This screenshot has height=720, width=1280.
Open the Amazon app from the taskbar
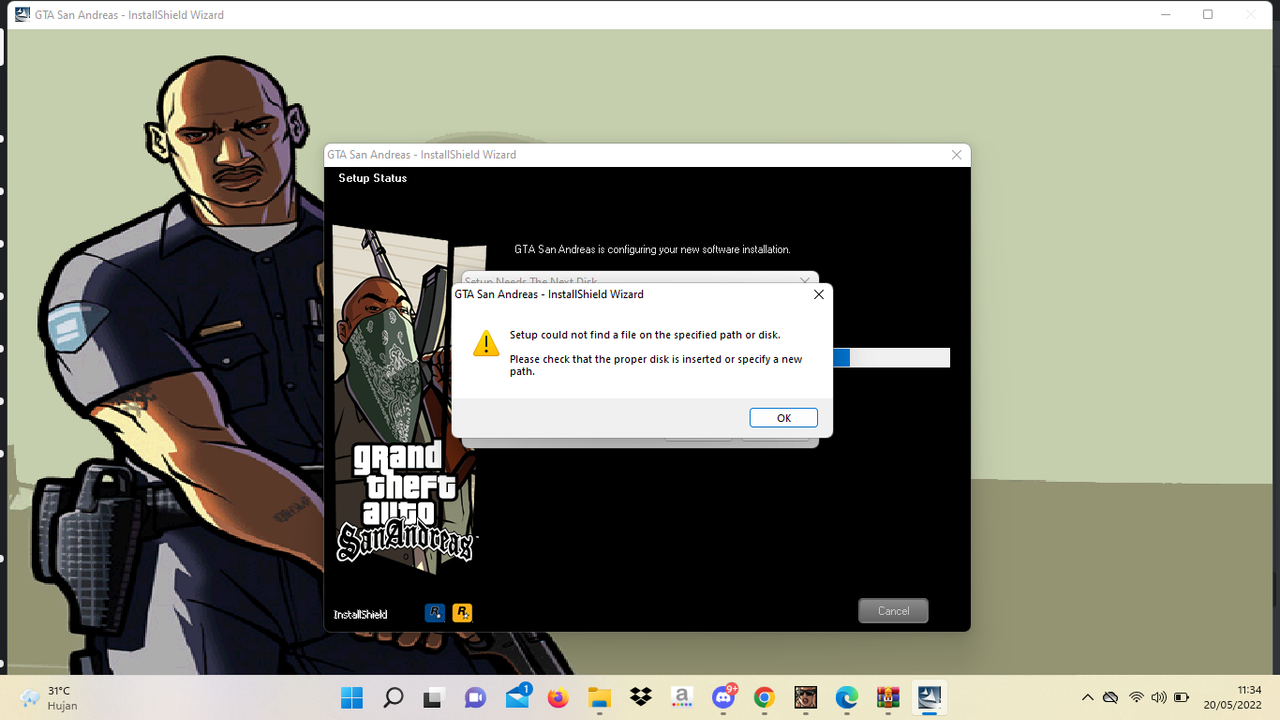point(682,697)
